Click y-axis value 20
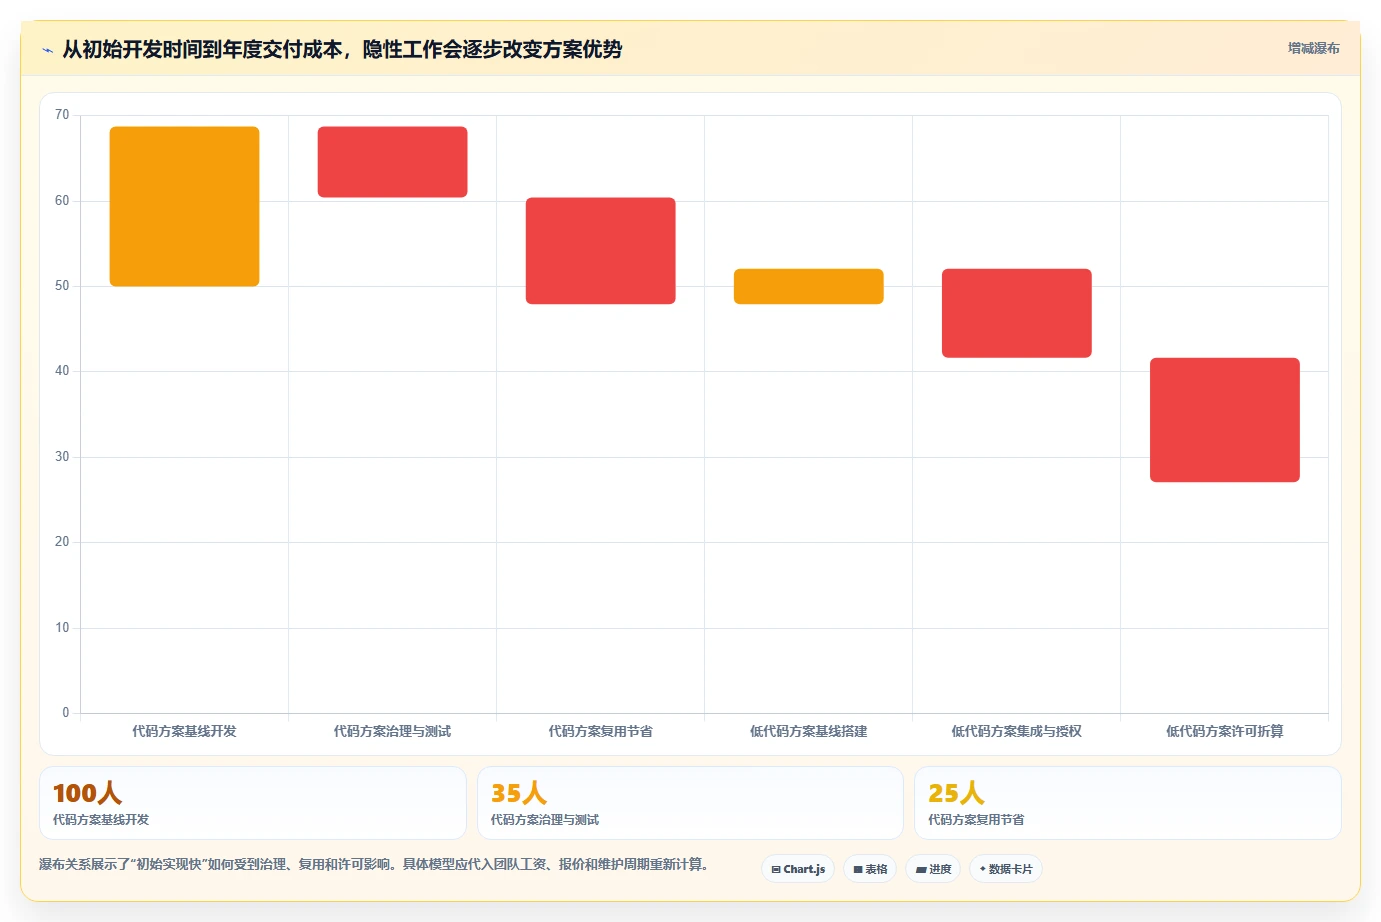This screenshot has width=1381, height=922. pyautogui.click(x=62, y=542)
